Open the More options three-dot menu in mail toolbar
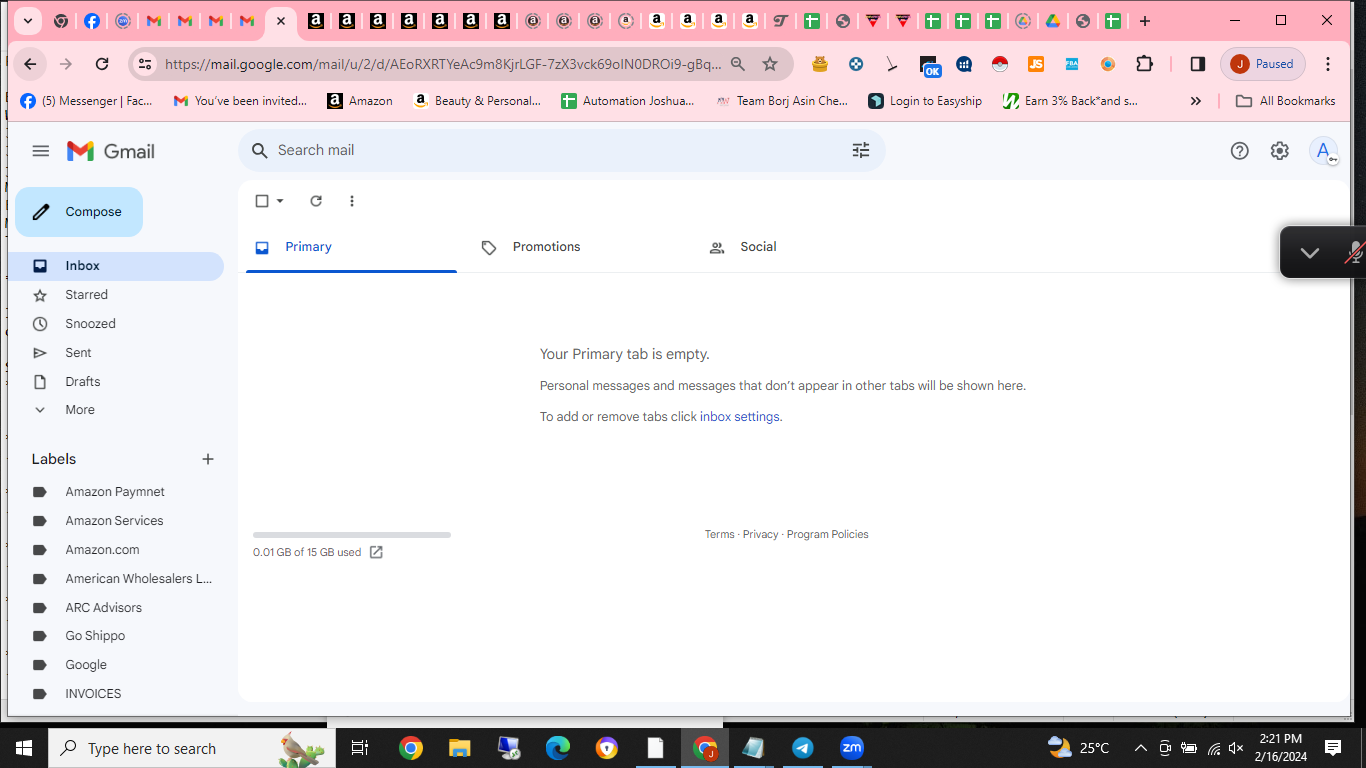 (x=351, y=201)
